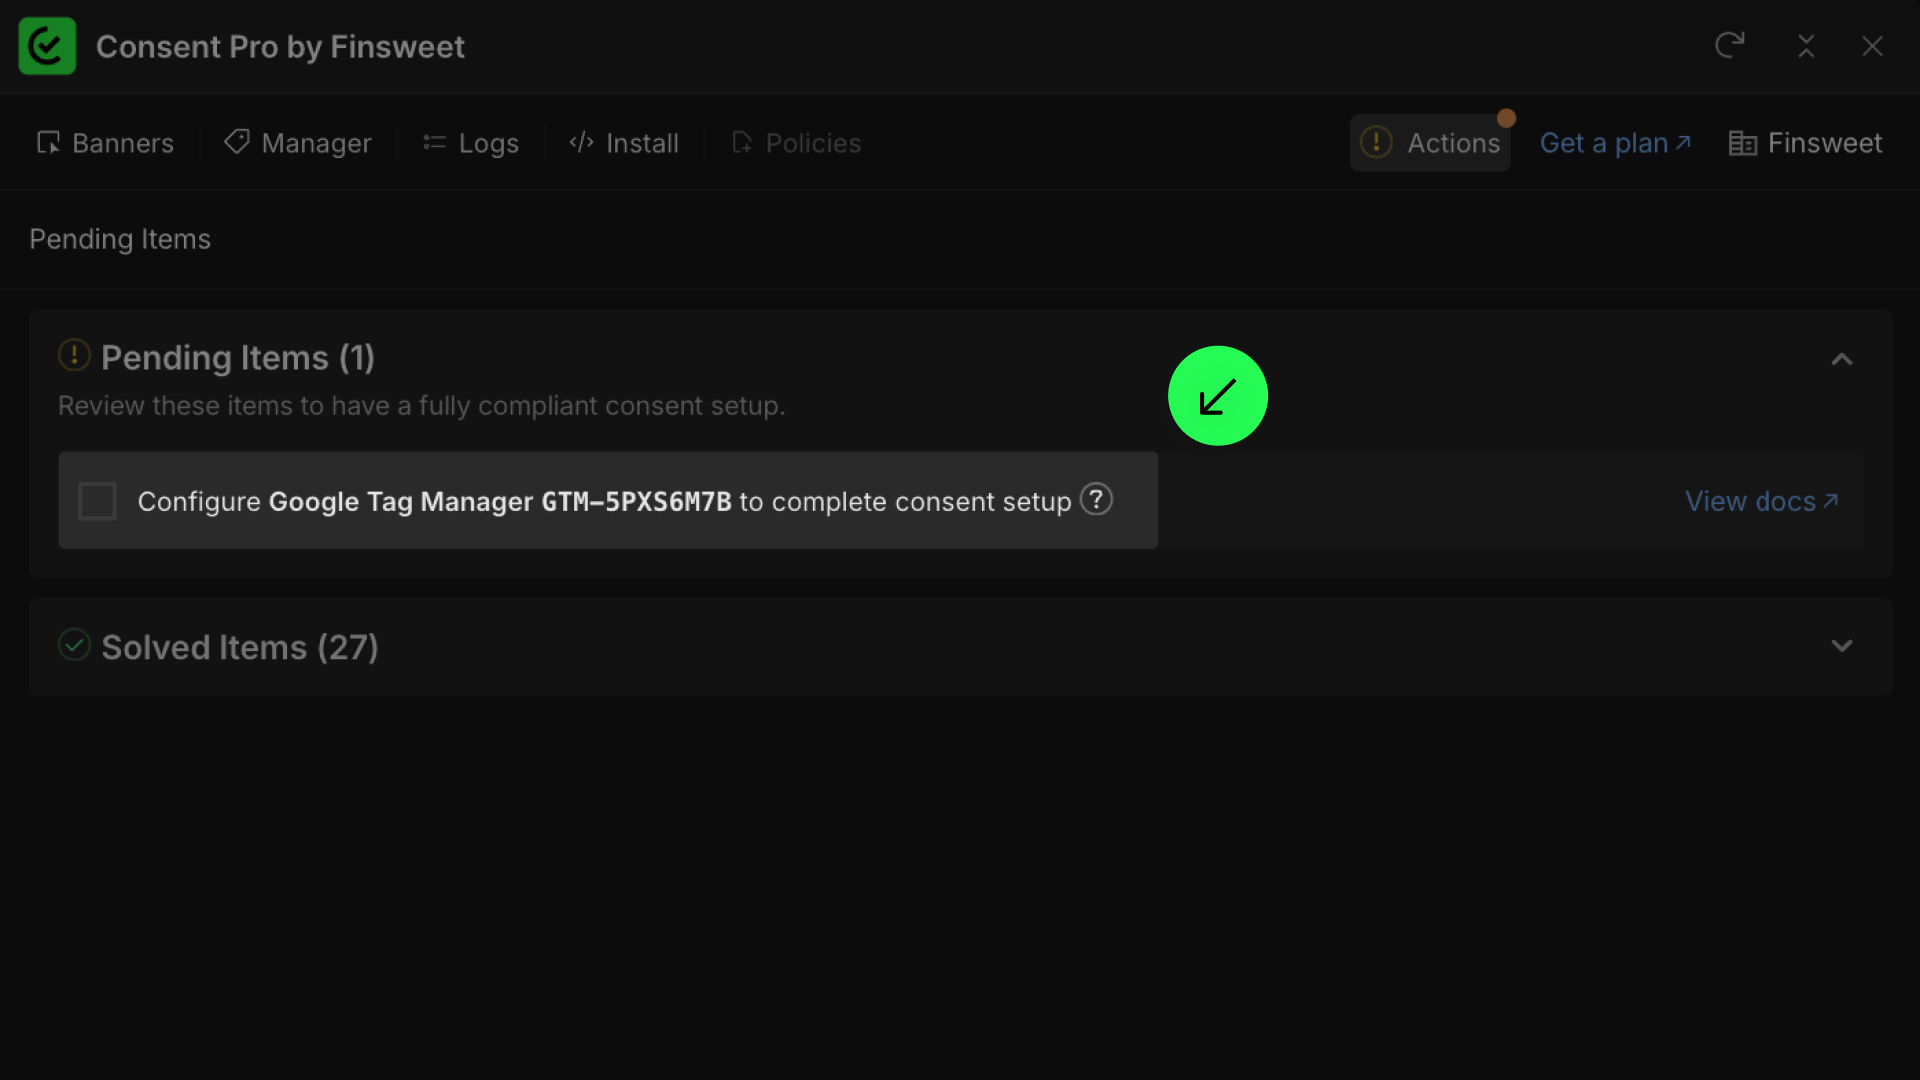The width and height of the screenshot is (1920, 1080).
Task: Click the green arrow cursor circle
Action: click(1217, 396)
